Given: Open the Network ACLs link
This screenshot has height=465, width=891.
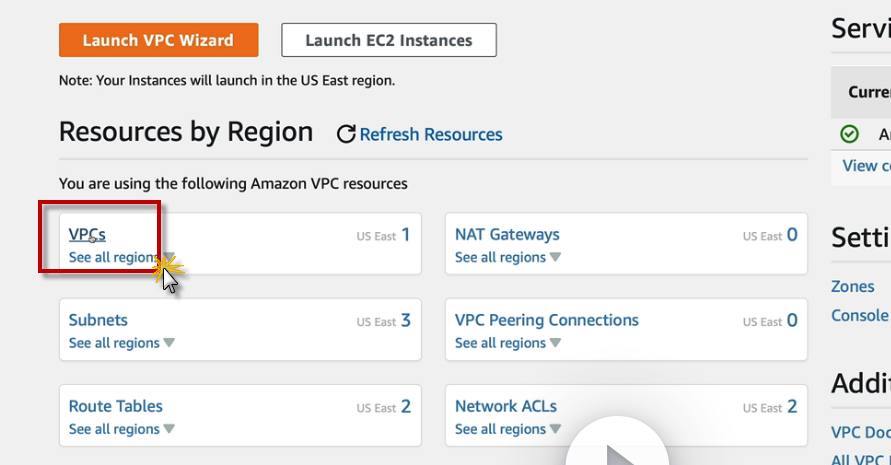Looking at the screenshot, I should (505, 406).
